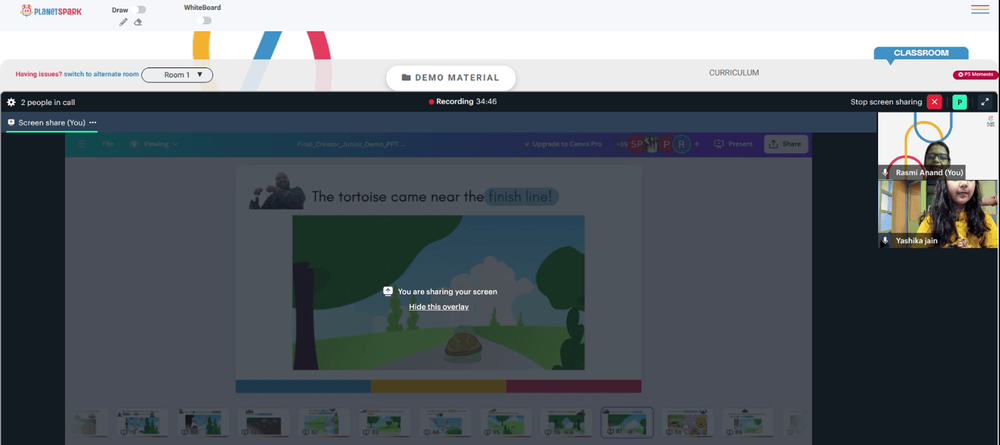This screenshot has width=1000, height=445.
Task: Switch to the Classroom tab
Action: tap(921, 54)
